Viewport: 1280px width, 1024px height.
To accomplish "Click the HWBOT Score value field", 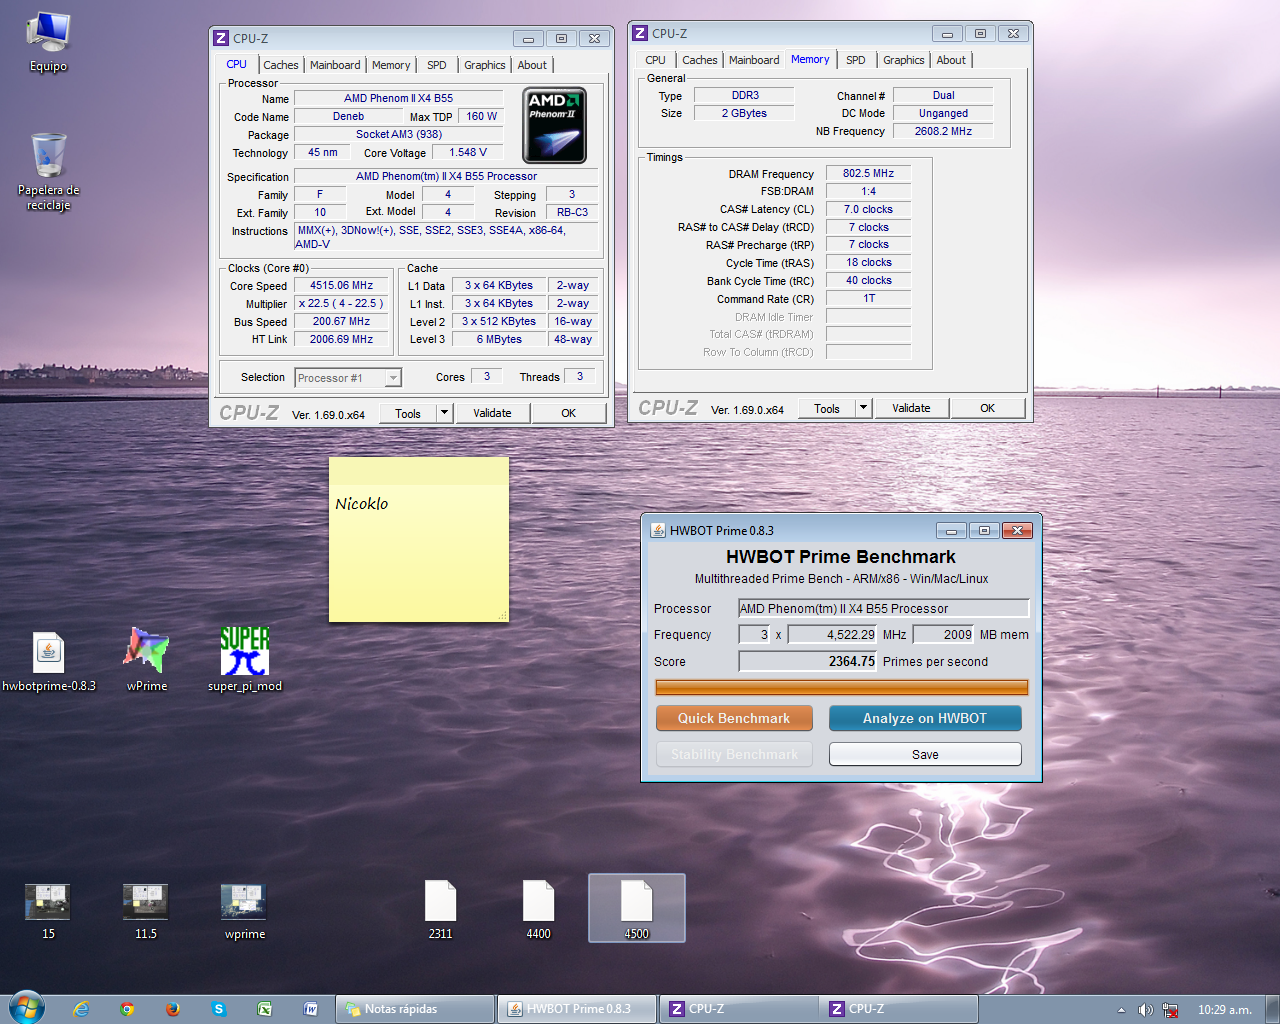I will [x=808, y=661].
